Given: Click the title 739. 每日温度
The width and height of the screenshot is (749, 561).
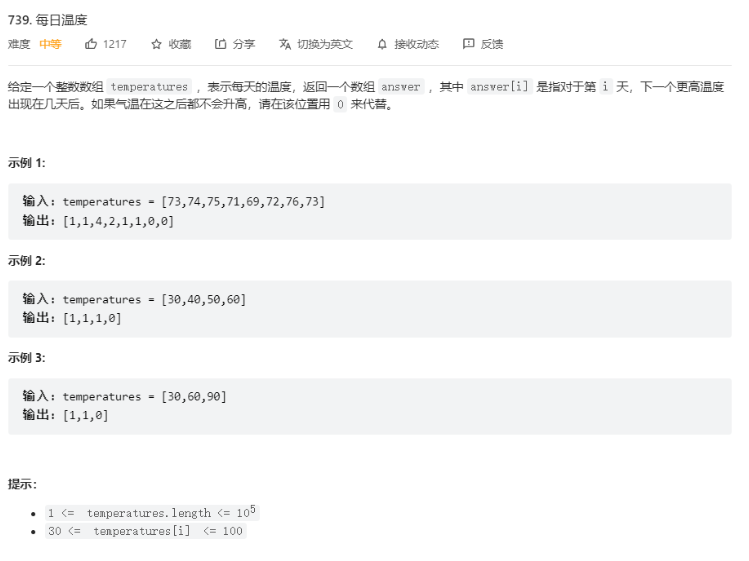Looking at the screenshot, I should point(48,20).
